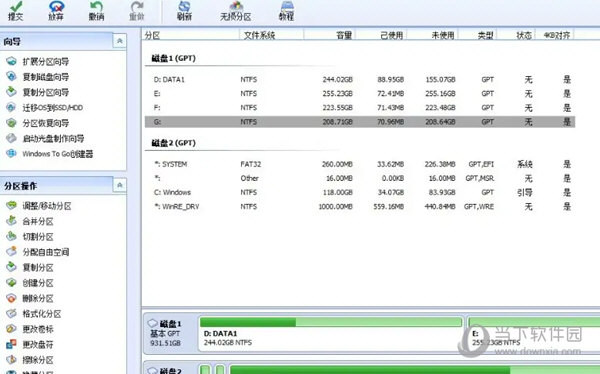
Task: Select the E: partition row in list
Action: [360, 94]
